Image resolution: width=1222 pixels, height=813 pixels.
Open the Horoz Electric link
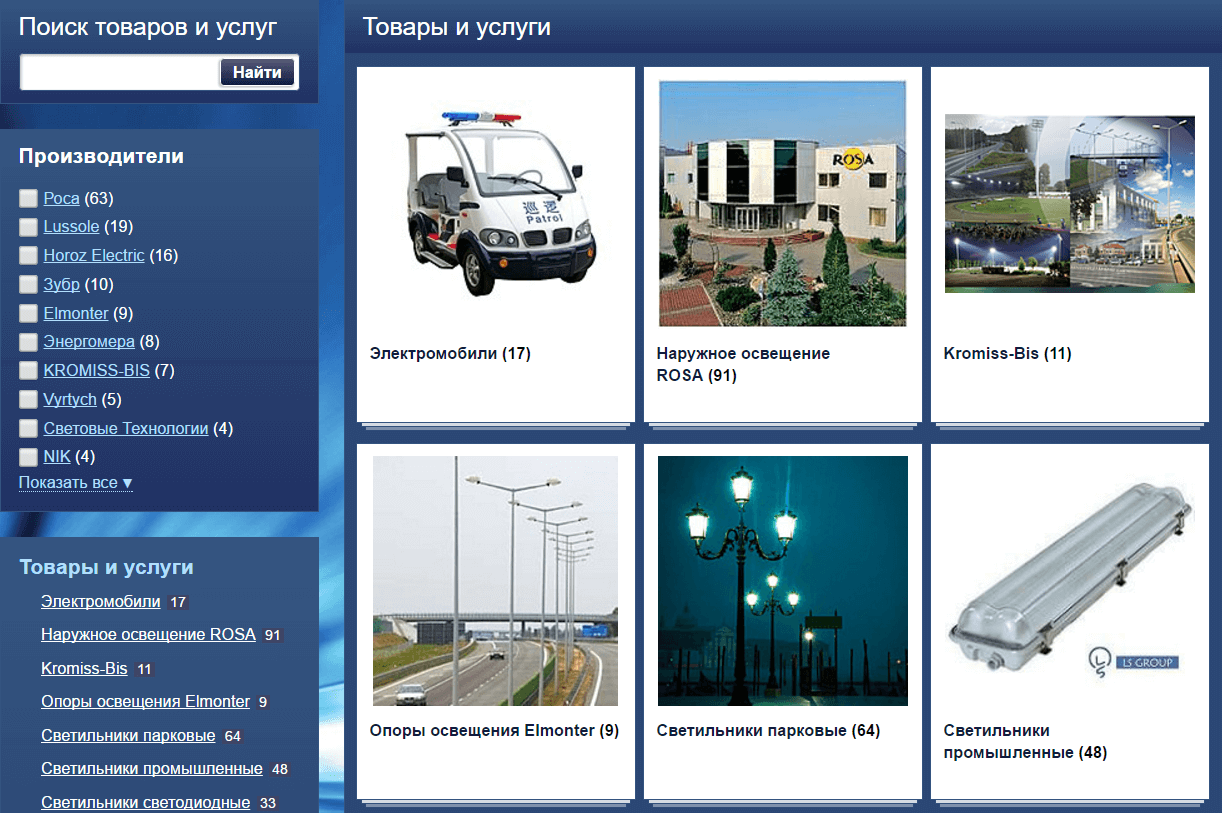point(94,255)
